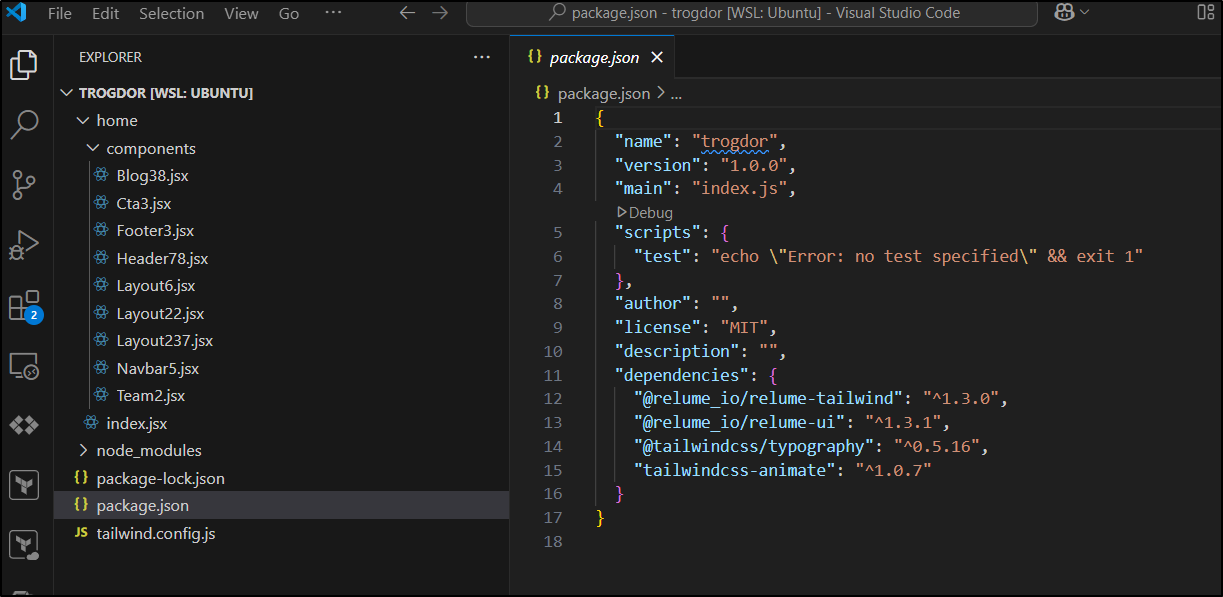Click line number 18 in the gutter
The height and width of the screenshot is (597, 1223).
[x=553, y=541]
